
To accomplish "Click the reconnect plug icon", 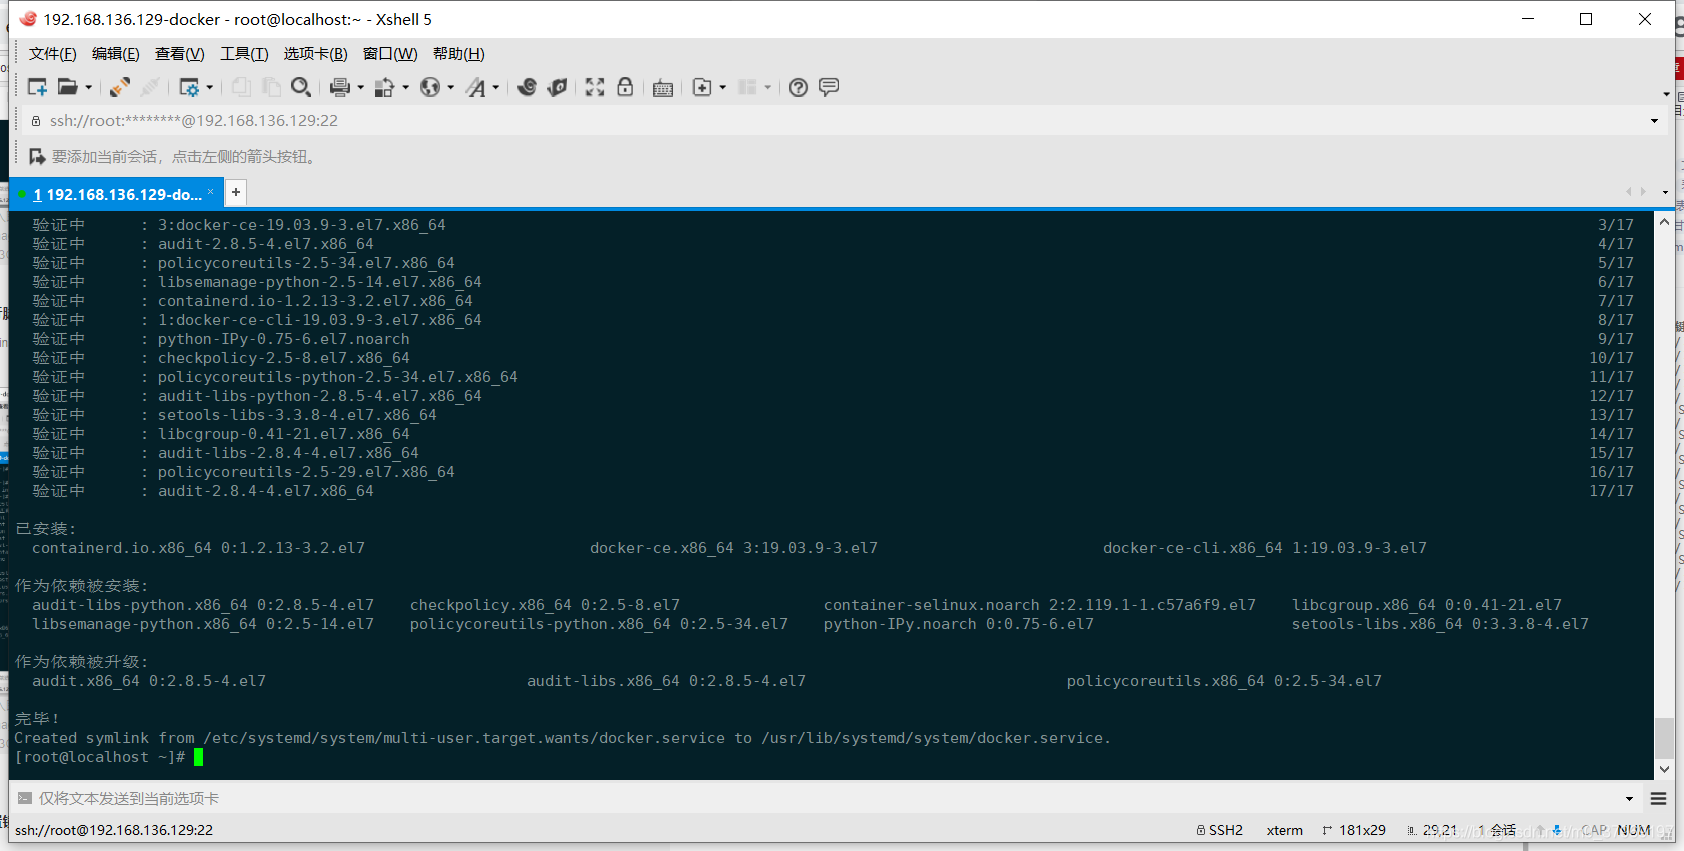I will pos(120,87).
